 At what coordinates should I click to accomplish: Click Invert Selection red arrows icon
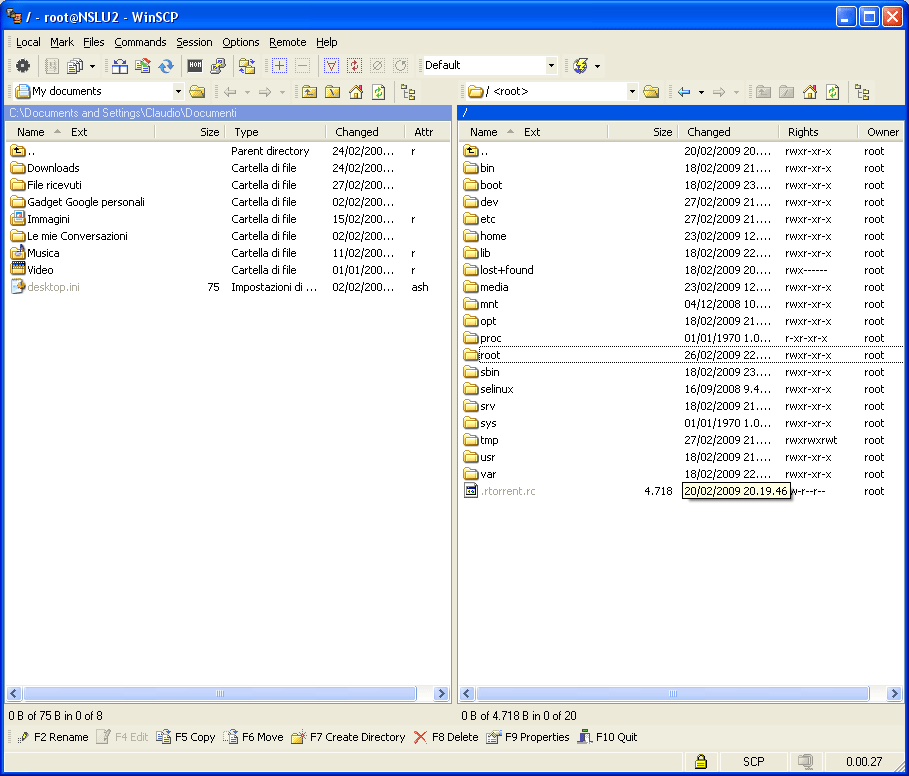pyautogui.click(x=354, y=65)
